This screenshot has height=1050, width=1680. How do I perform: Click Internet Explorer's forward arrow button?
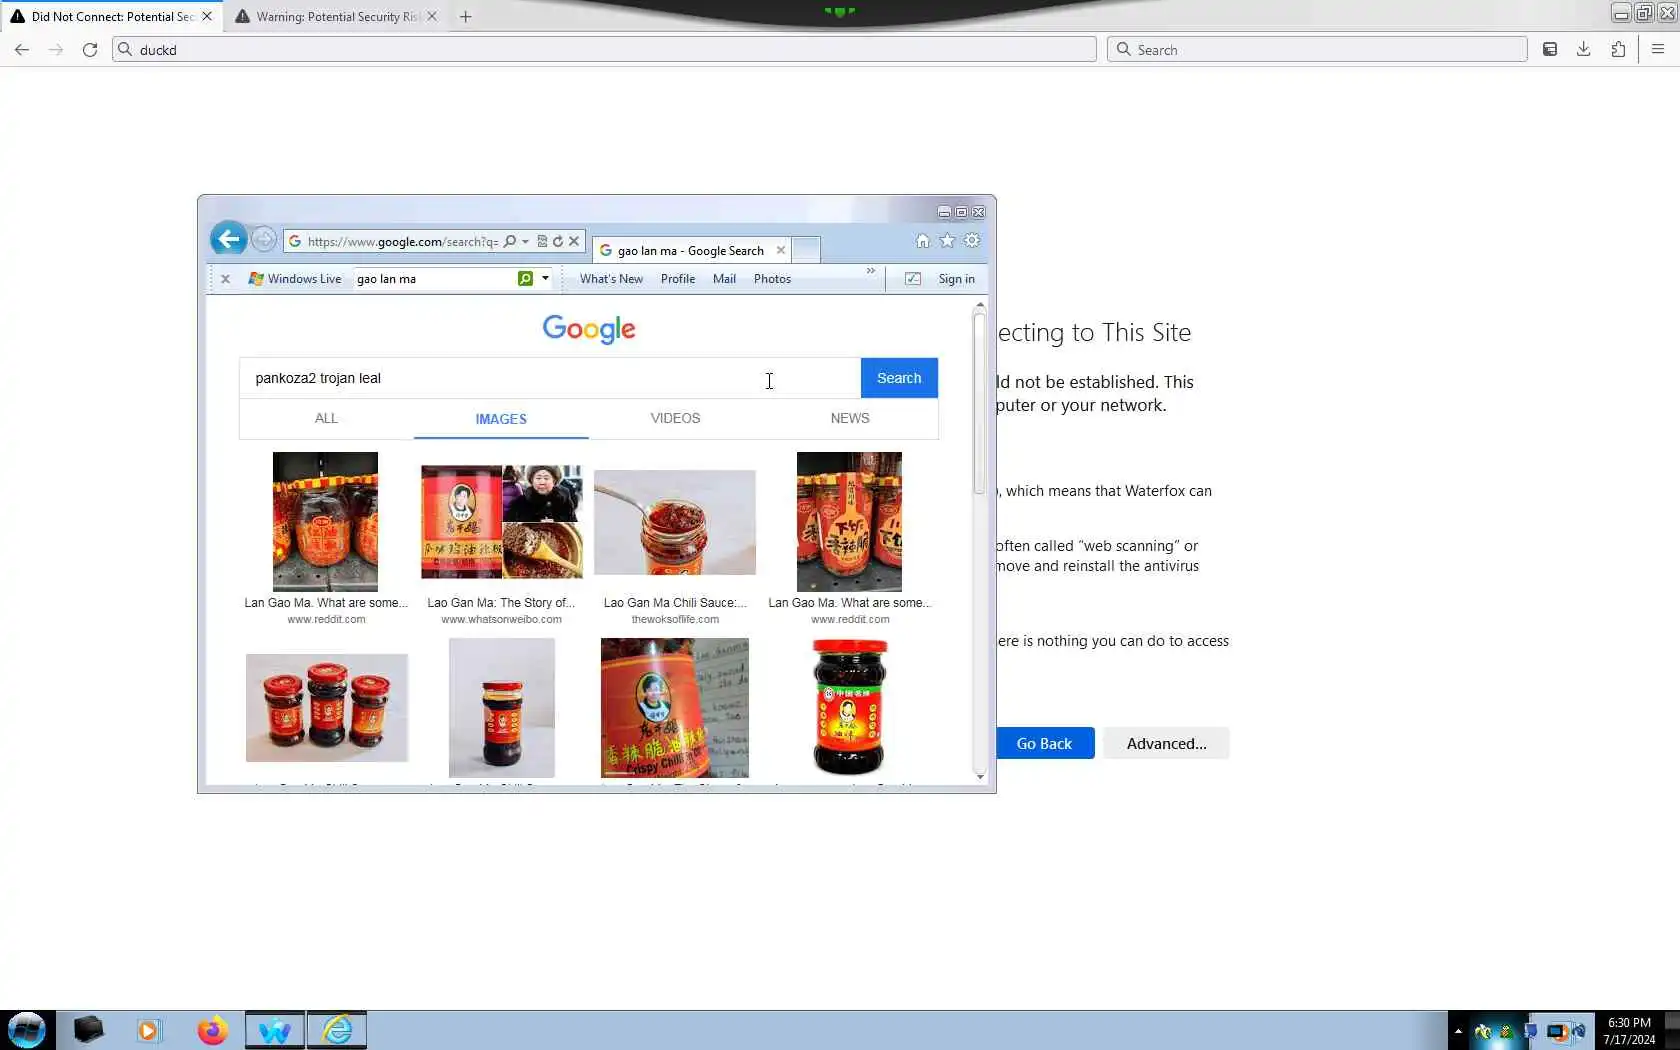coord(264,240)
